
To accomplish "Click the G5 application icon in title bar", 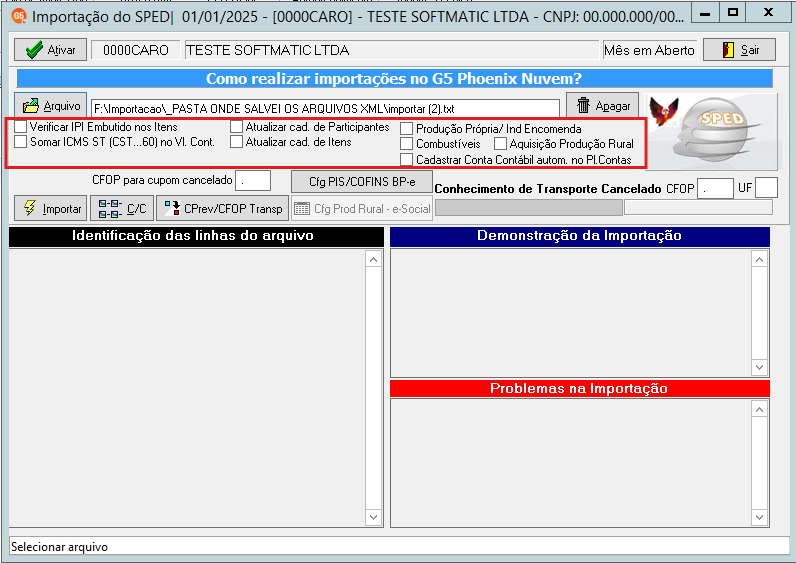I will (19, 16).
